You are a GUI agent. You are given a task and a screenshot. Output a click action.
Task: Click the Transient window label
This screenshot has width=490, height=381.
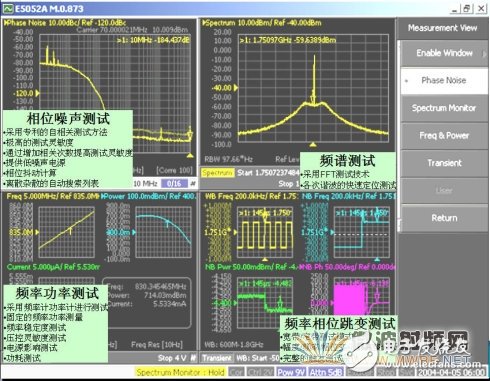(x=217, y=358)
